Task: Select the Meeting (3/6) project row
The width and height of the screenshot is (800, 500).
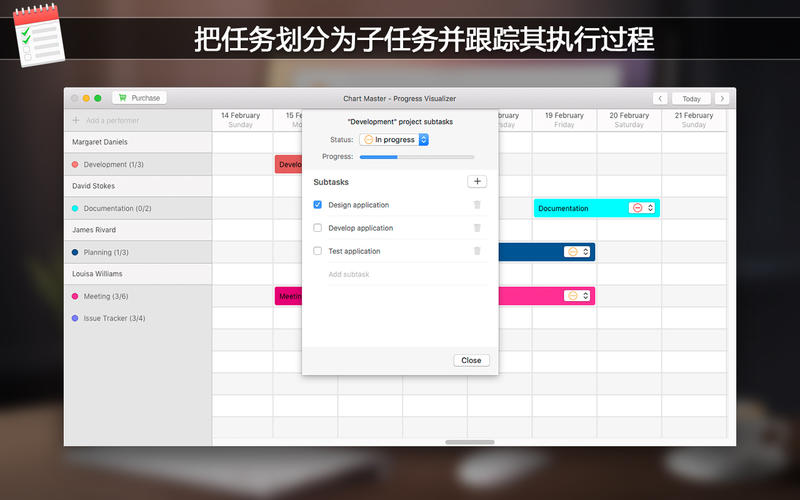Action: point(138,296)
